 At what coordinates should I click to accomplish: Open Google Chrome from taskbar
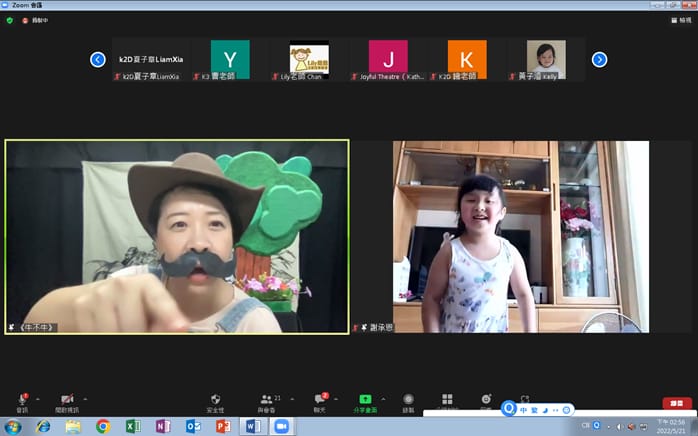click(x=103, y=427)
